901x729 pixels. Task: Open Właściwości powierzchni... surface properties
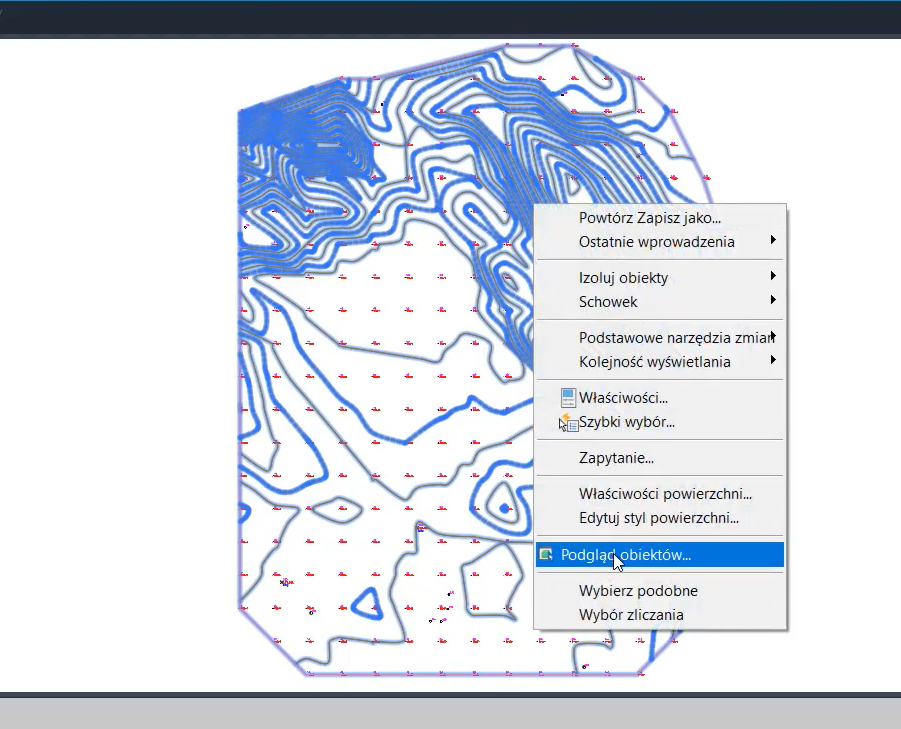[x=665, y=493]
